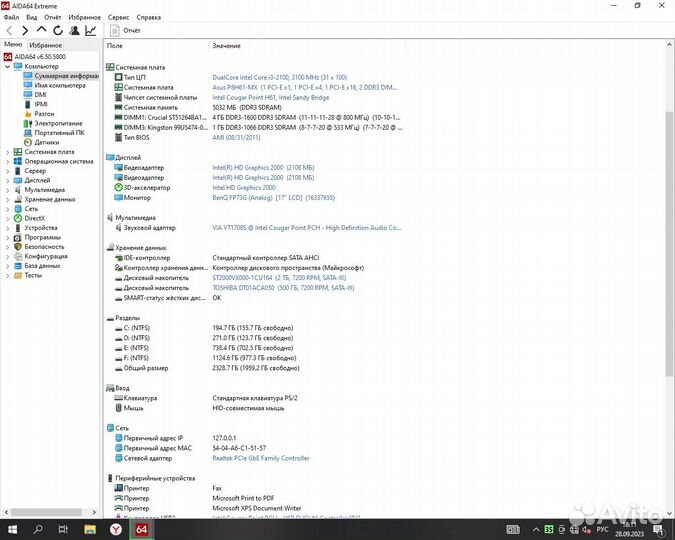Click the user silhouette toolbar icon
This screenshot has width=675, height=540.
(x=74, y=31)
